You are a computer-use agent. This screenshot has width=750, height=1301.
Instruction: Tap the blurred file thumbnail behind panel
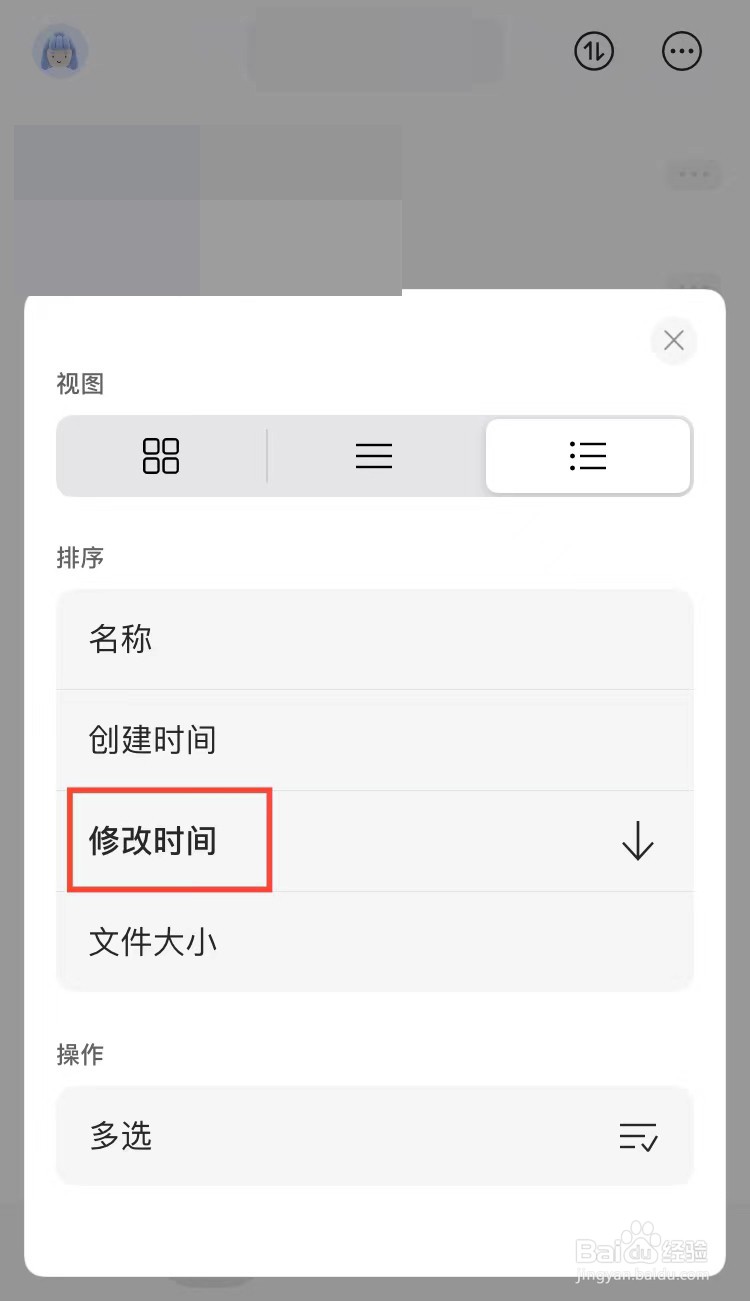(208, 210)
